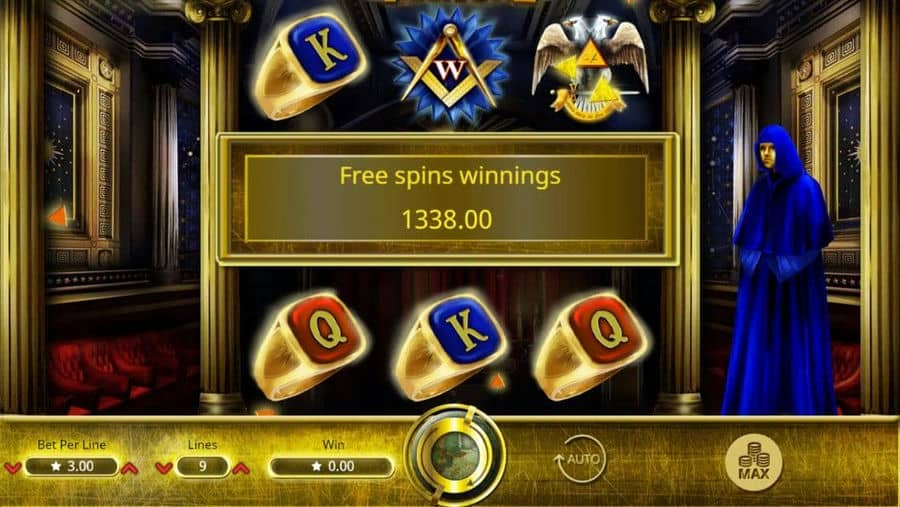Increase Bet Per Line value

(x=130, y=467)
